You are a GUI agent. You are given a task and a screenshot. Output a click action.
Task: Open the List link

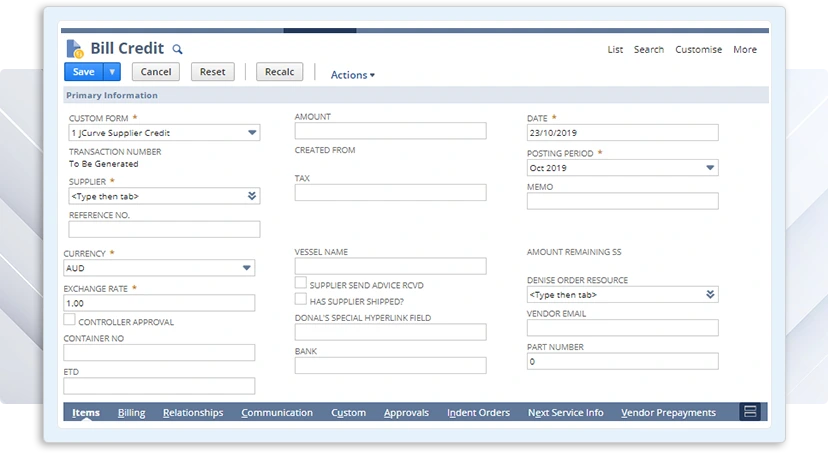[615, 50]
